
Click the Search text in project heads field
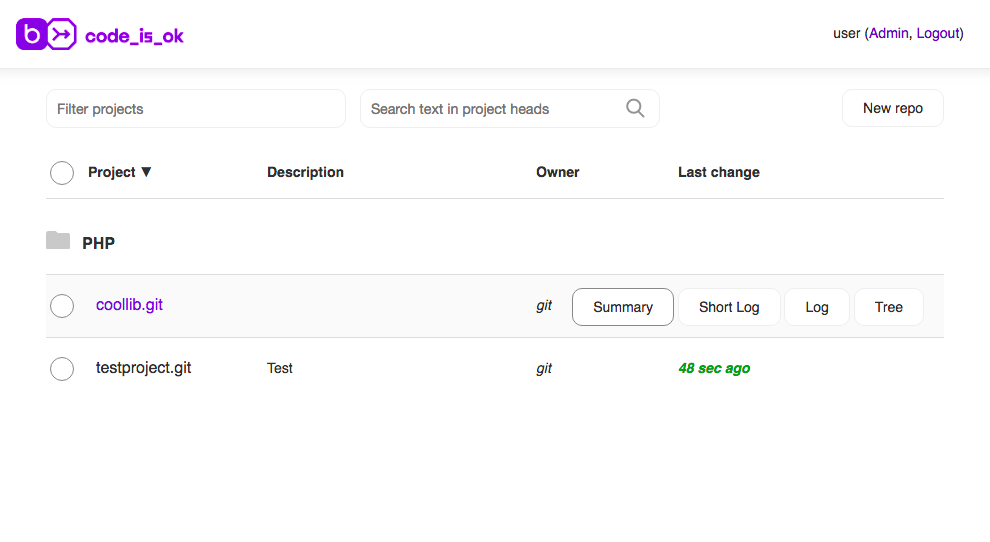tap(490, 109)
